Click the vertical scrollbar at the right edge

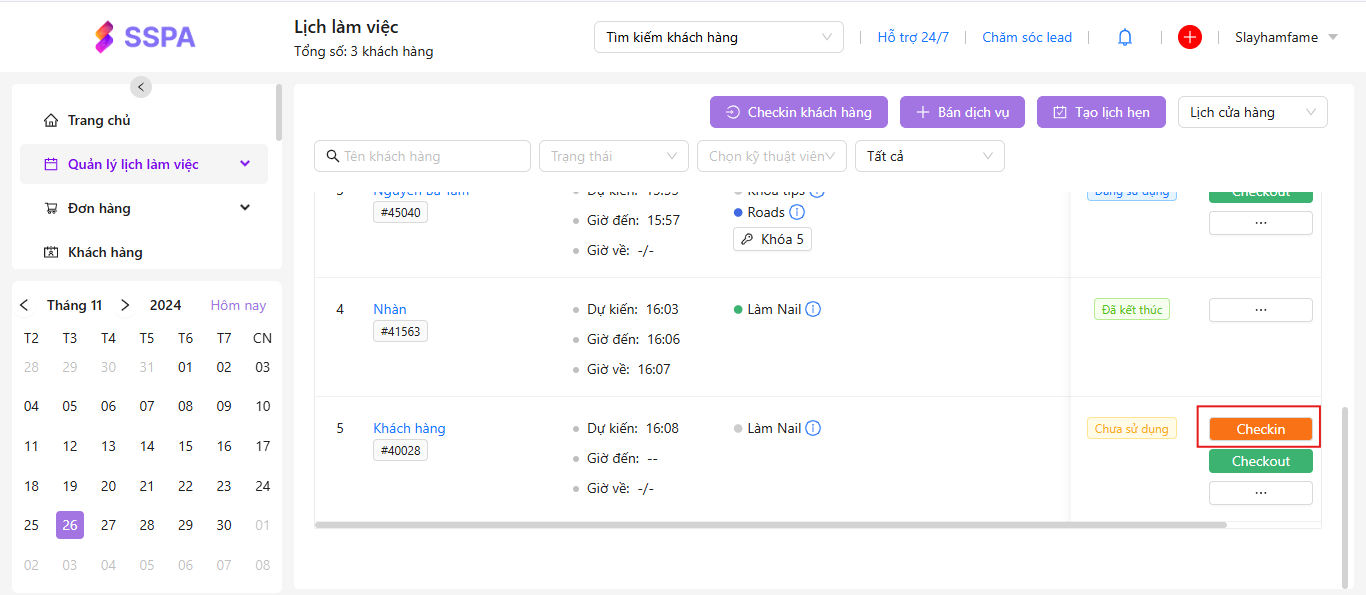[1344, 496]
